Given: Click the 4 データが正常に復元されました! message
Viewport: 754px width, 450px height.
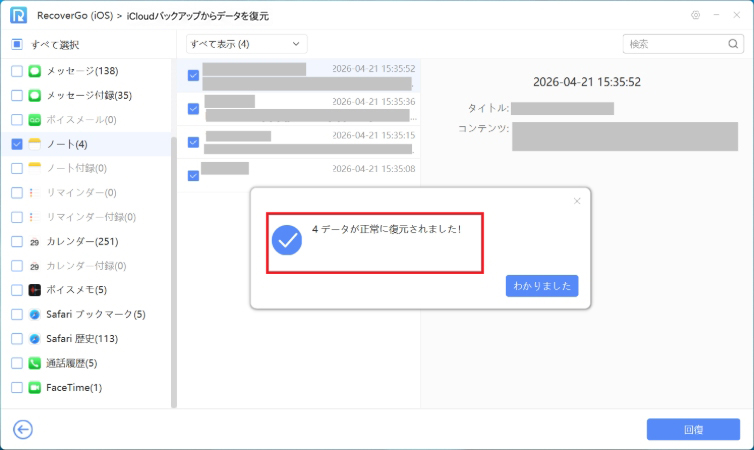Looking at the screenshot, I should click(387, 229).
